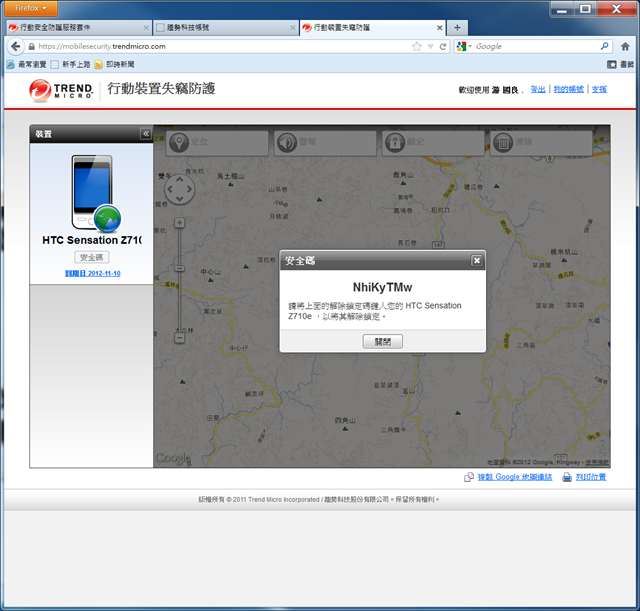Open the 列印位置 print link
Screen dimensions: 640x611
[x=591, y=477]
